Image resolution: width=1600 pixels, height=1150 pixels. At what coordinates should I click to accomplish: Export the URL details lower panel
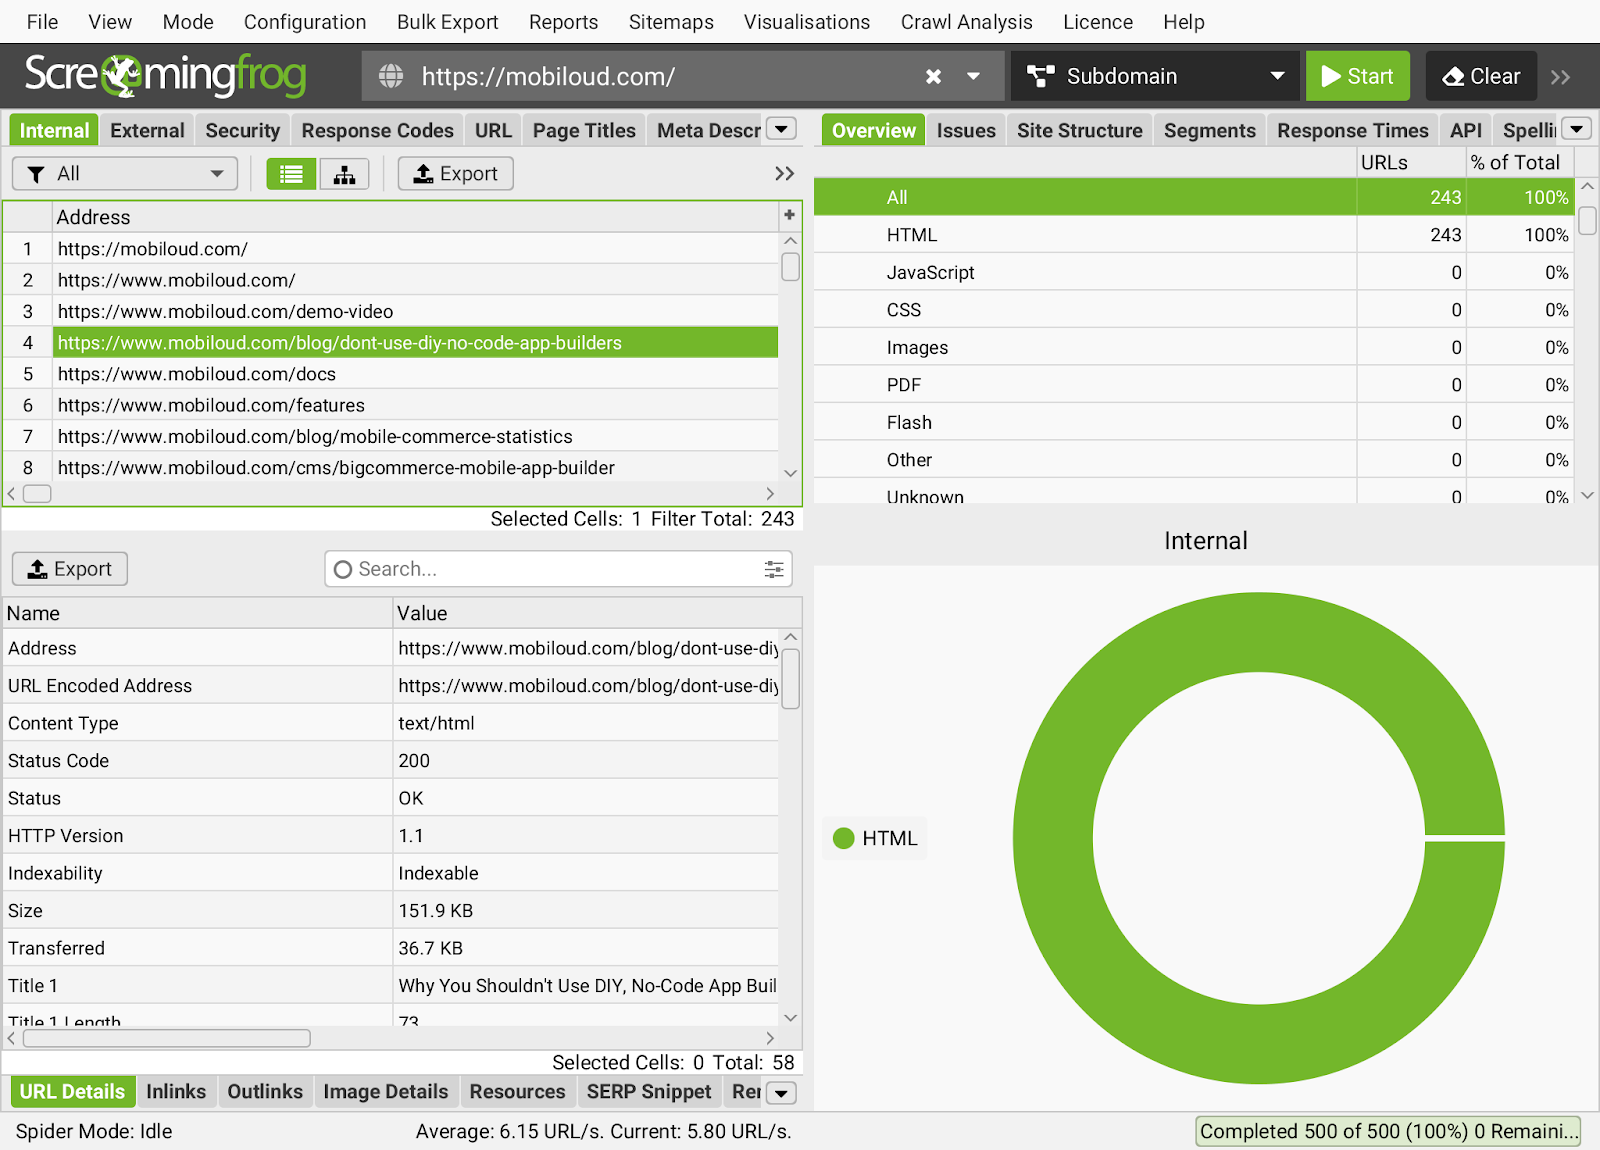(70, 569)
